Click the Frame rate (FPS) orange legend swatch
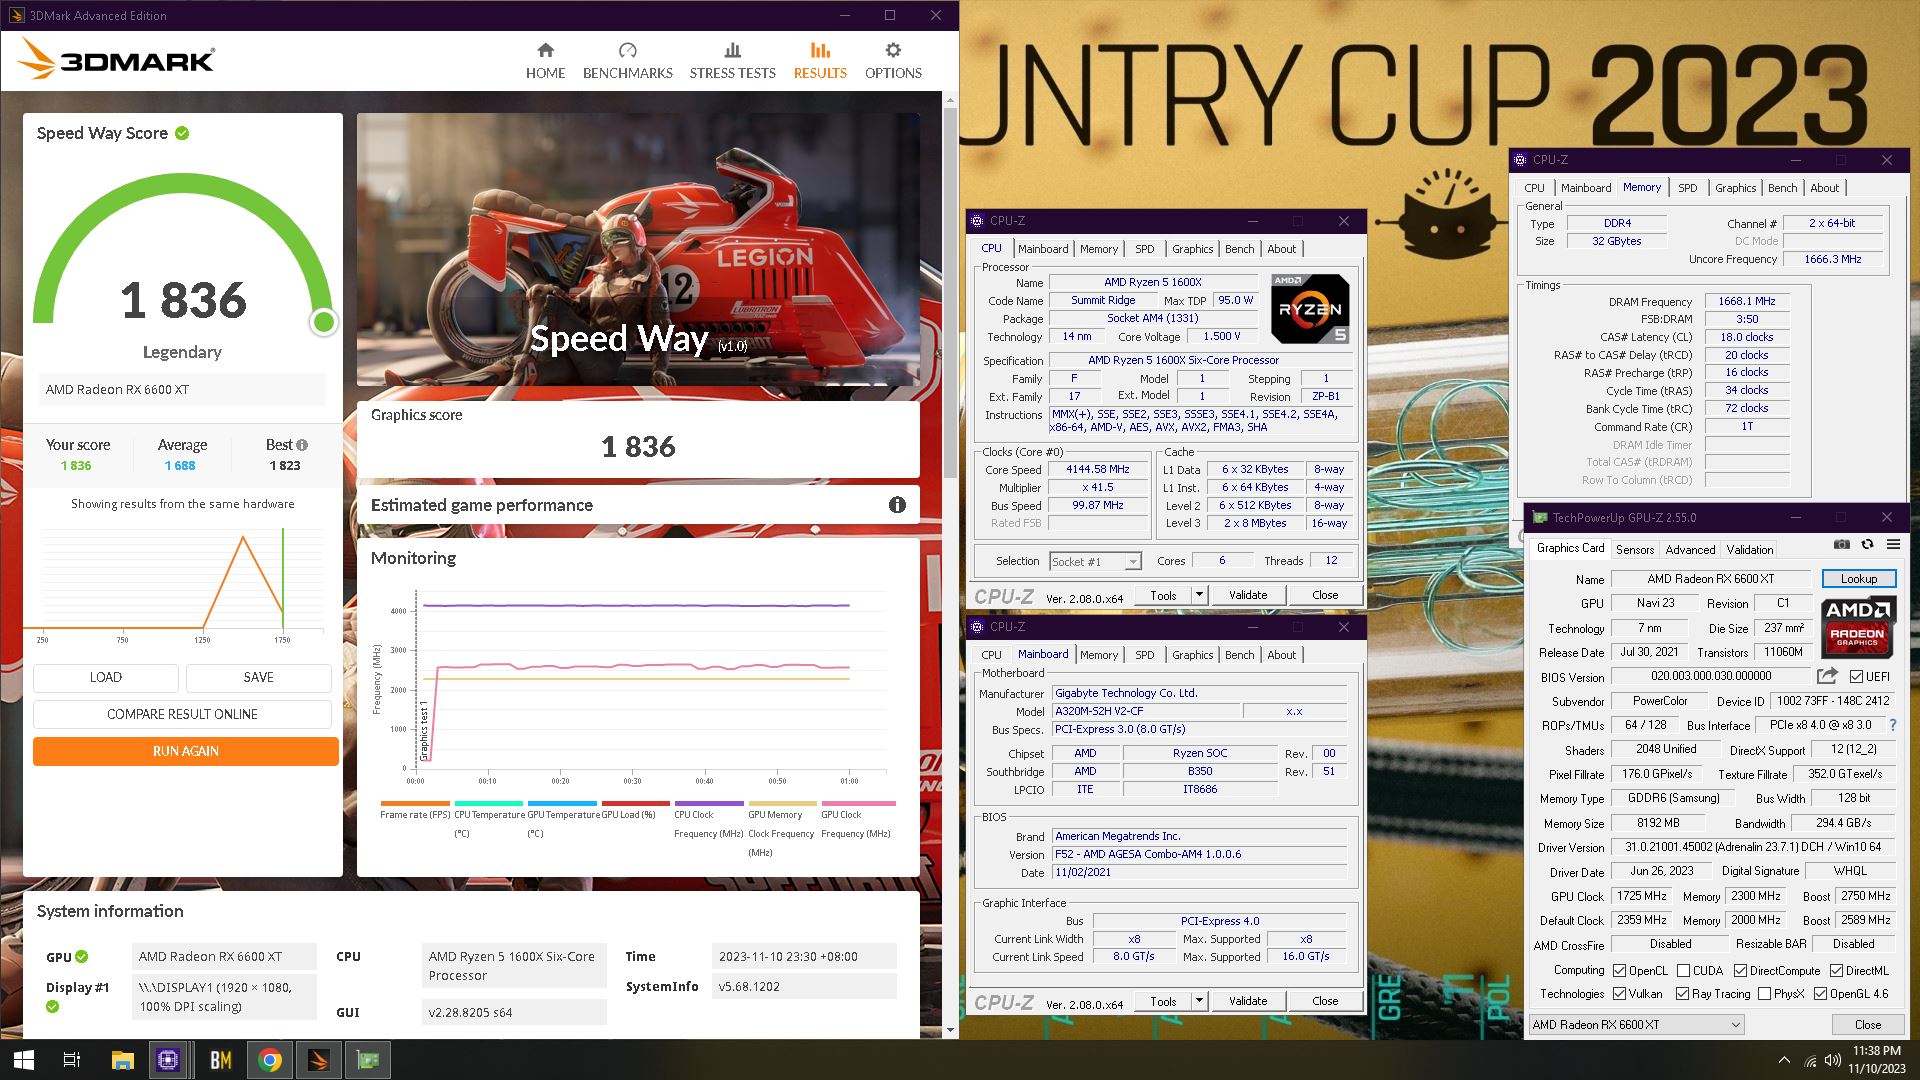Viewport: 1920px width, 1080px height. click(x=415, y=803)
